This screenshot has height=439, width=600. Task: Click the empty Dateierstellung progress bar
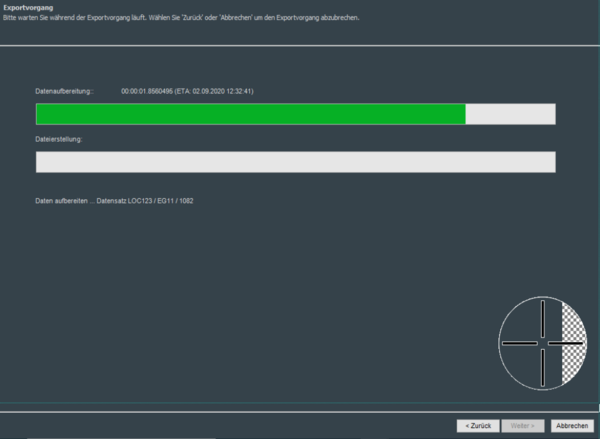coord(295,162)
